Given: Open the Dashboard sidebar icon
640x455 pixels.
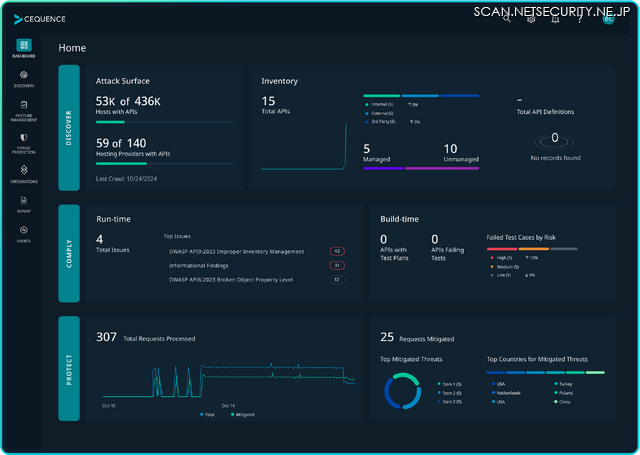Looking at the screenshot, I should pos(24,47).
